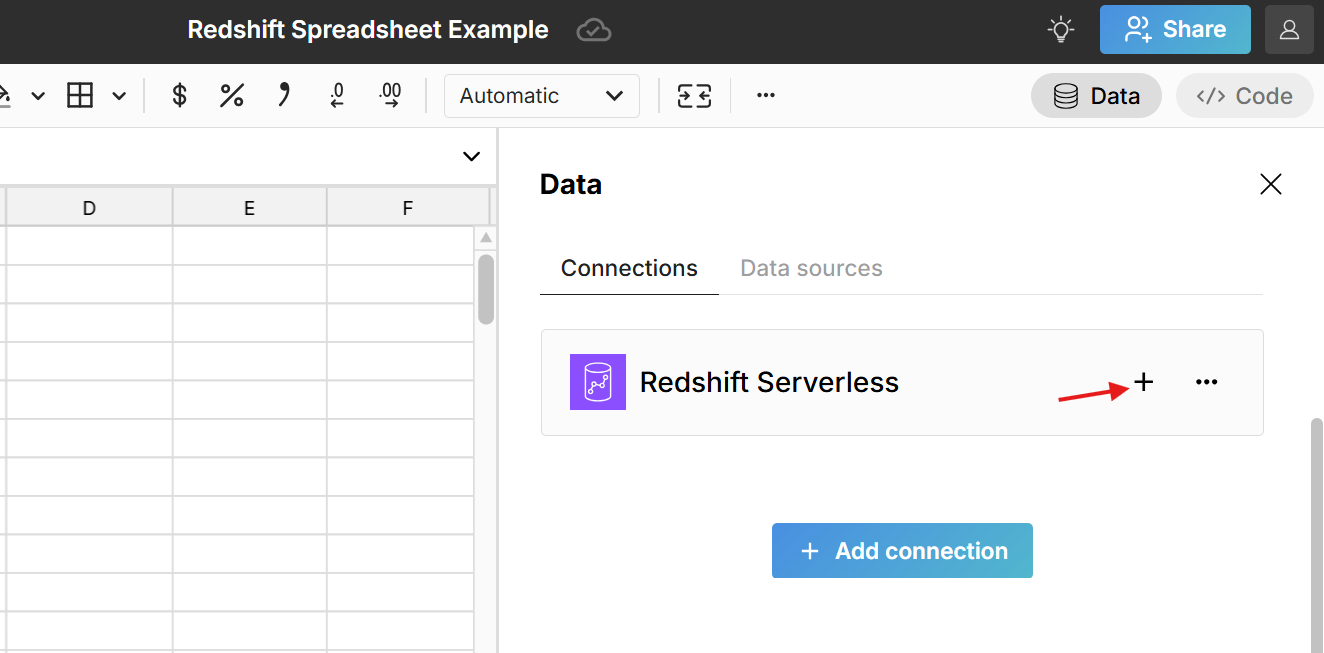This screenshot has width=1324, height=653.
Task: Switch to the Data panel view
Action: click(x=1096, y=95)
